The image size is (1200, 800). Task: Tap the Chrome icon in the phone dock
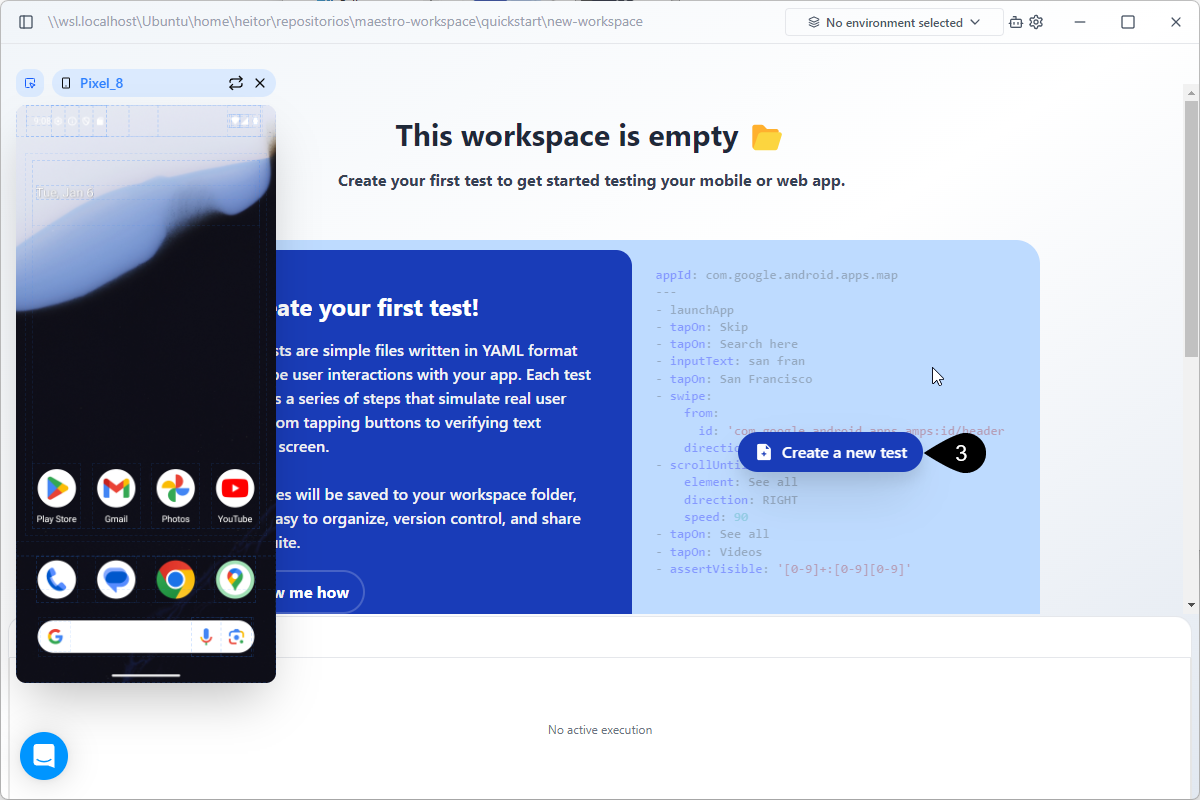176,579
